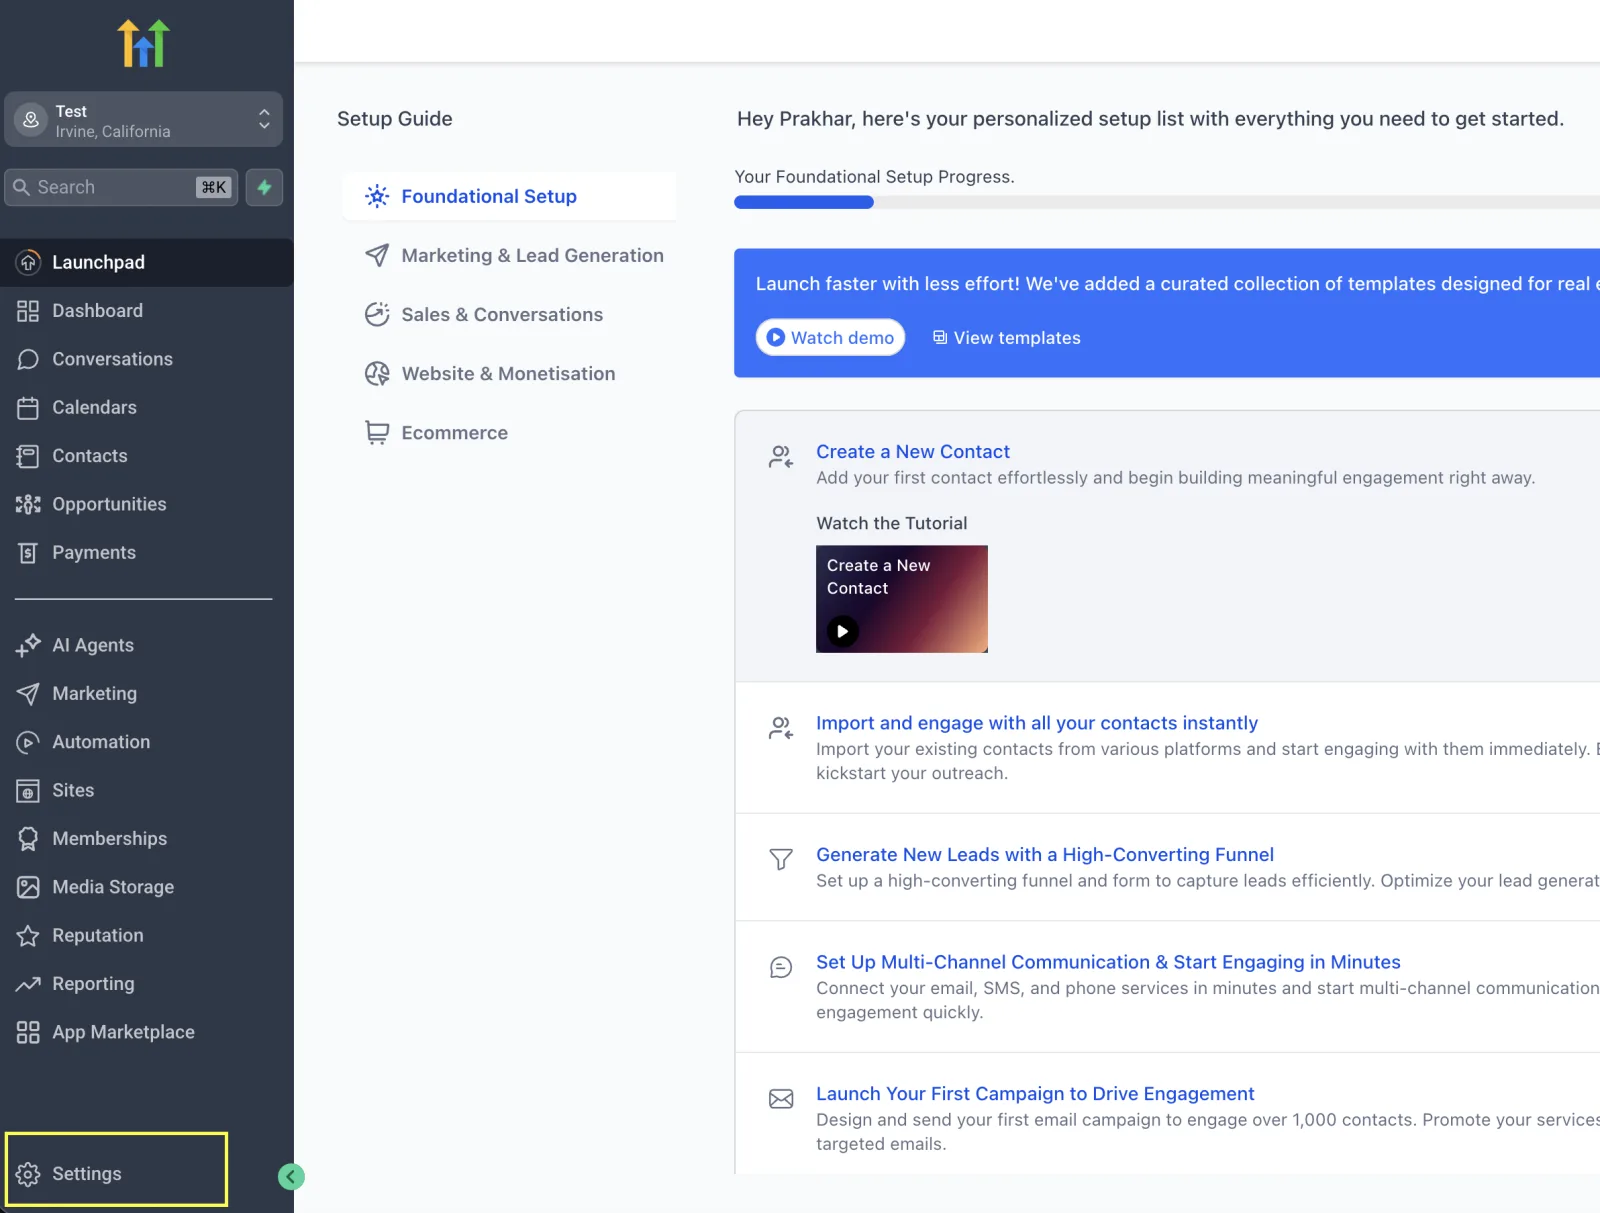This screenshot has height=1213, width=1600.
Task: Select the Foundational Setup tab
Action: (509, 196)
